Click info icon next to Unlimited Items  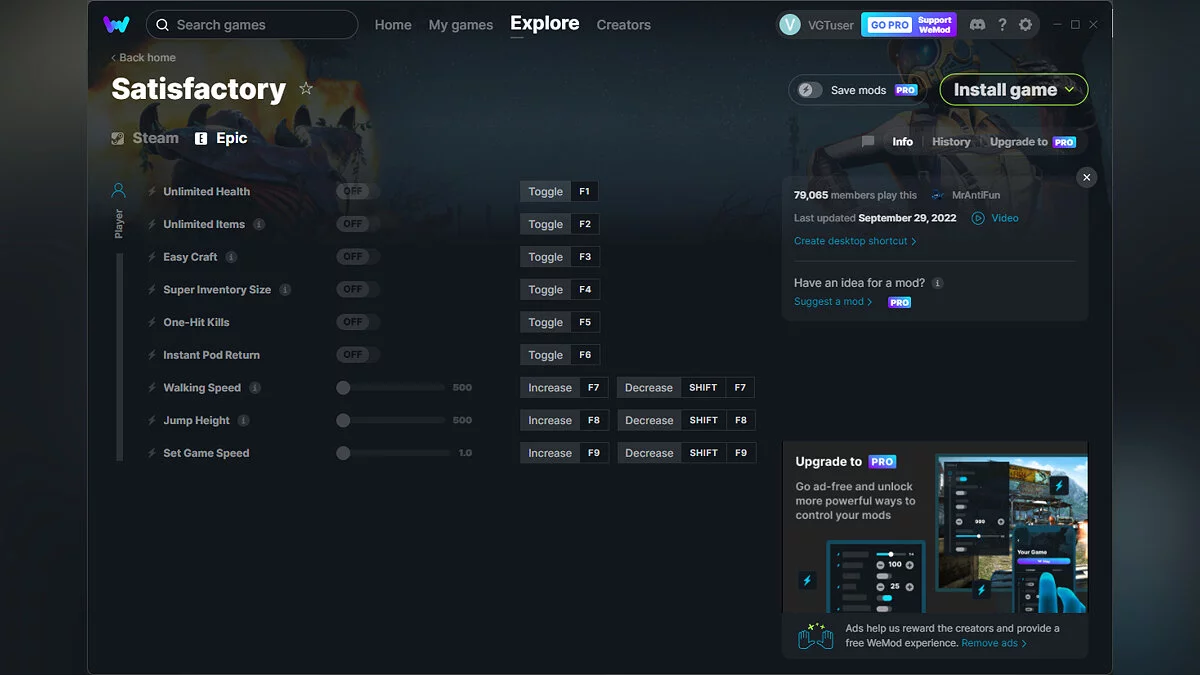(x=259, y=224)
